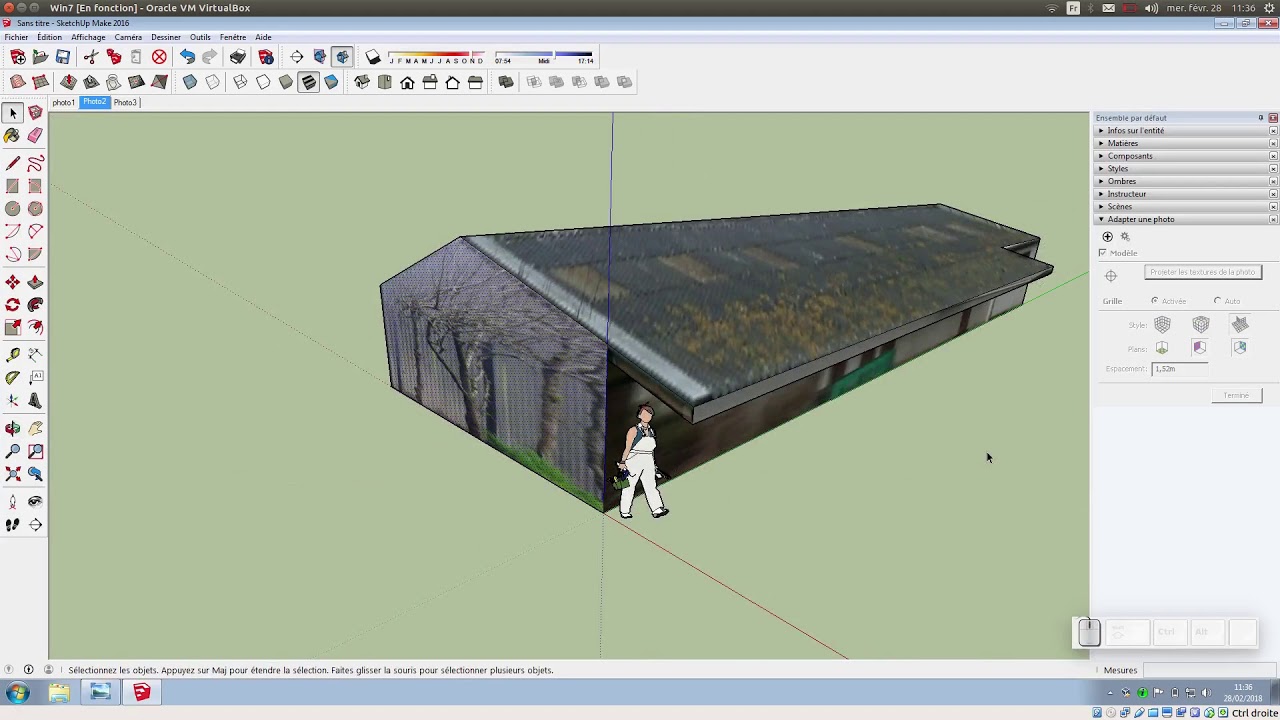
Task: Undo the last action
Action: 187,58
